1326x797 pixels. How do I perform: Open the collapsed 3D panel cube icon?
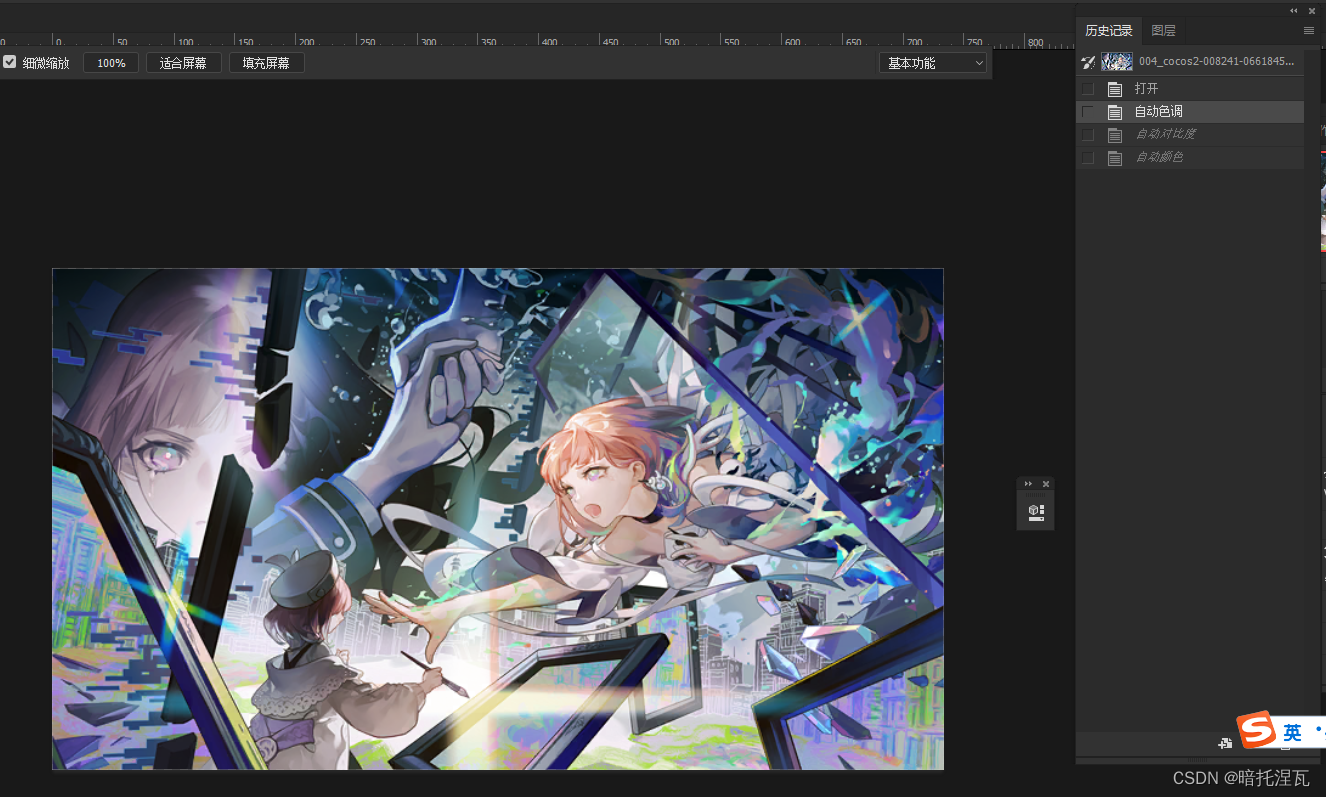click(x=1036, y=512)
